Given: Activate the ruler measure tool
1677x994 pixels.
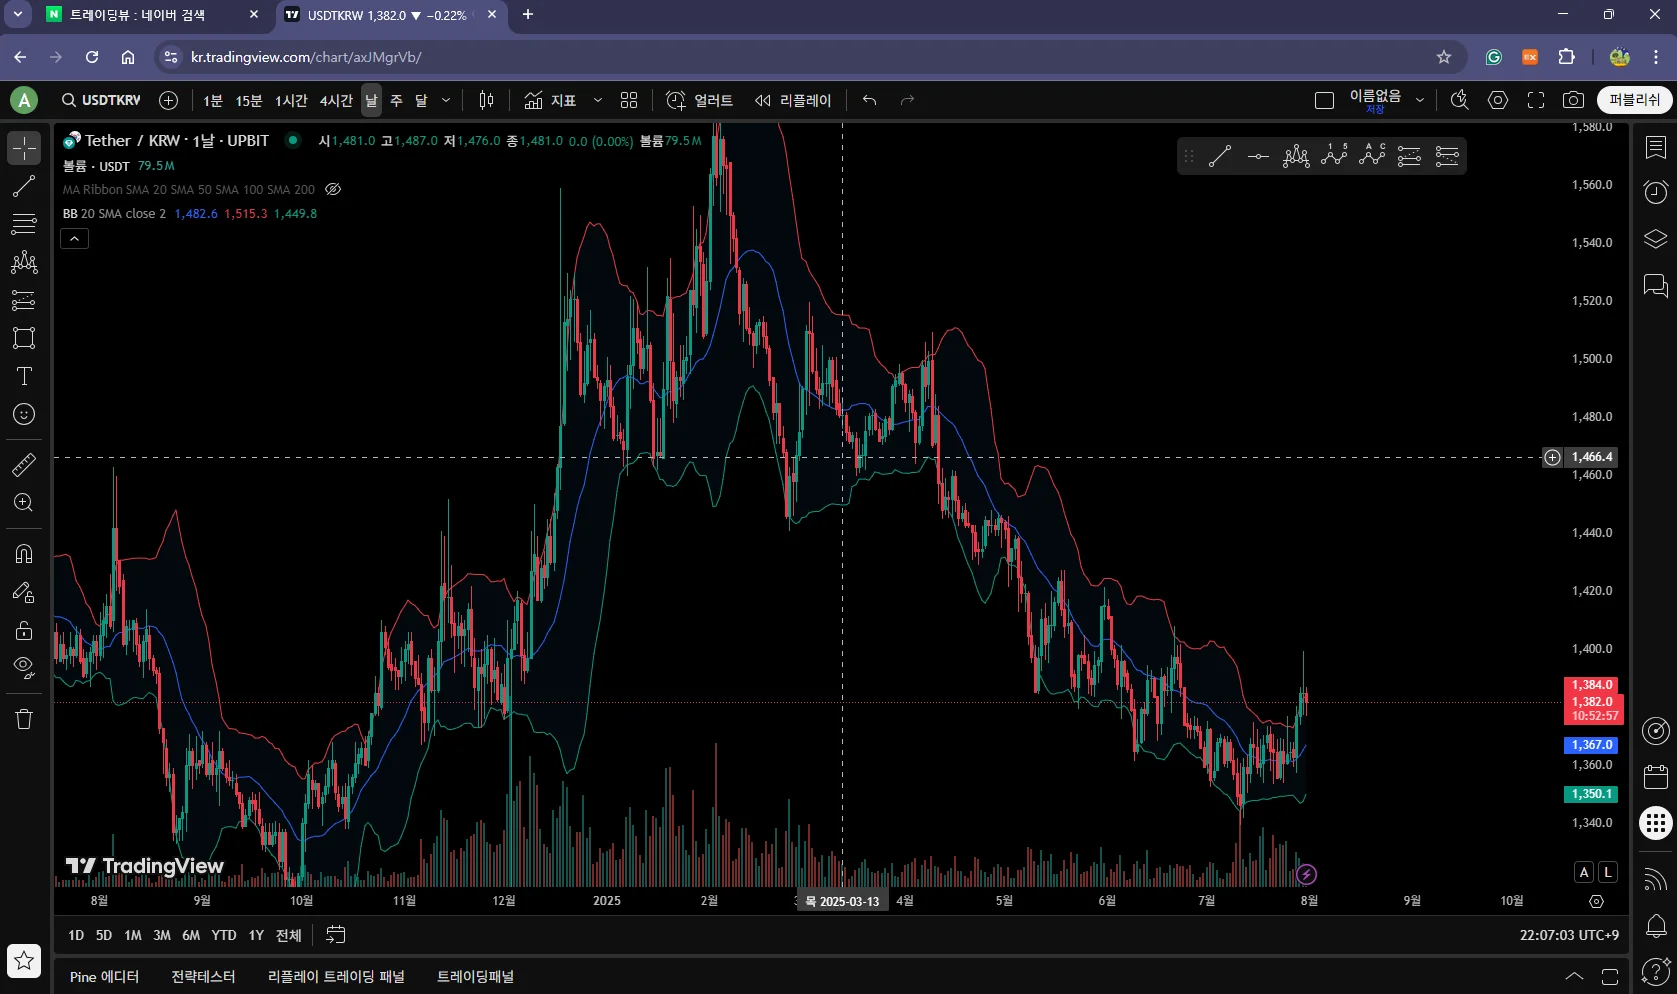Looking at the screenshot, I should 24,465.
